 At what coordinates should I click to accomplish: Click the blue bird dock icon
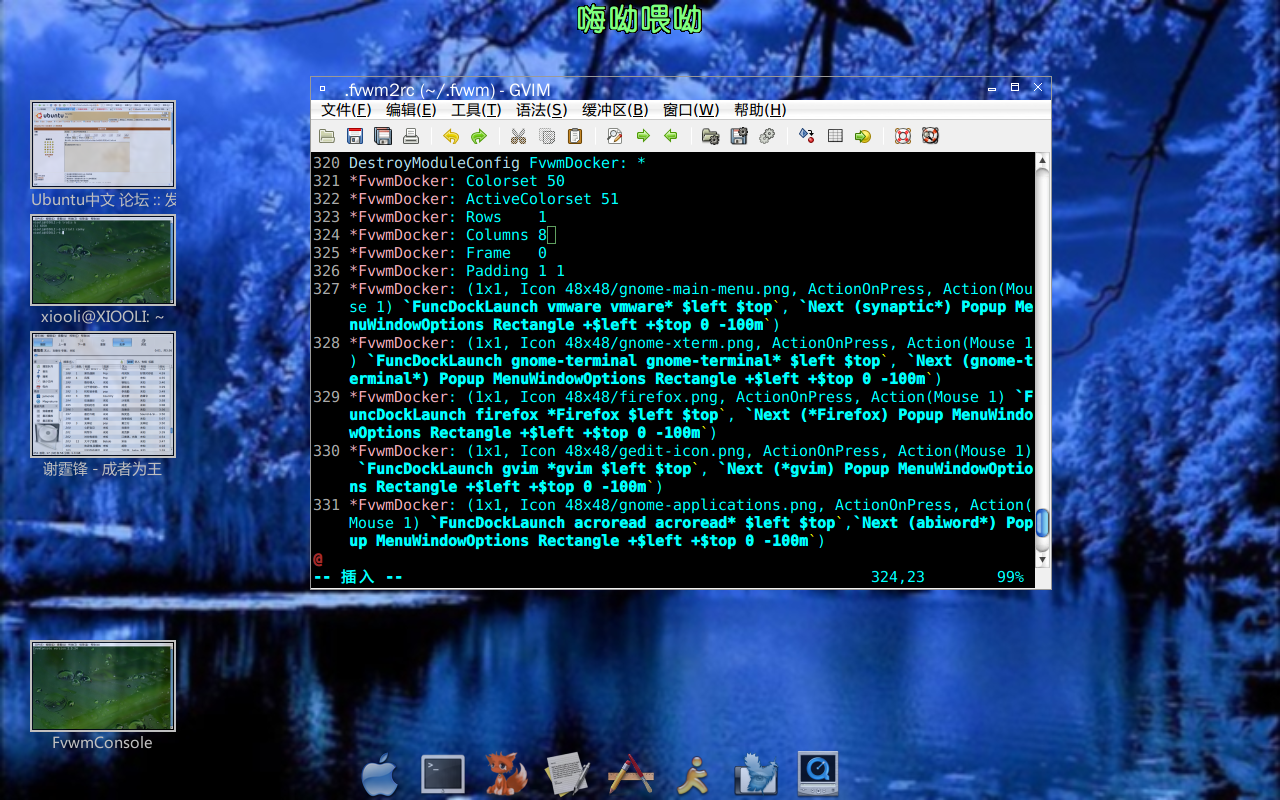[x=756, y=774]
